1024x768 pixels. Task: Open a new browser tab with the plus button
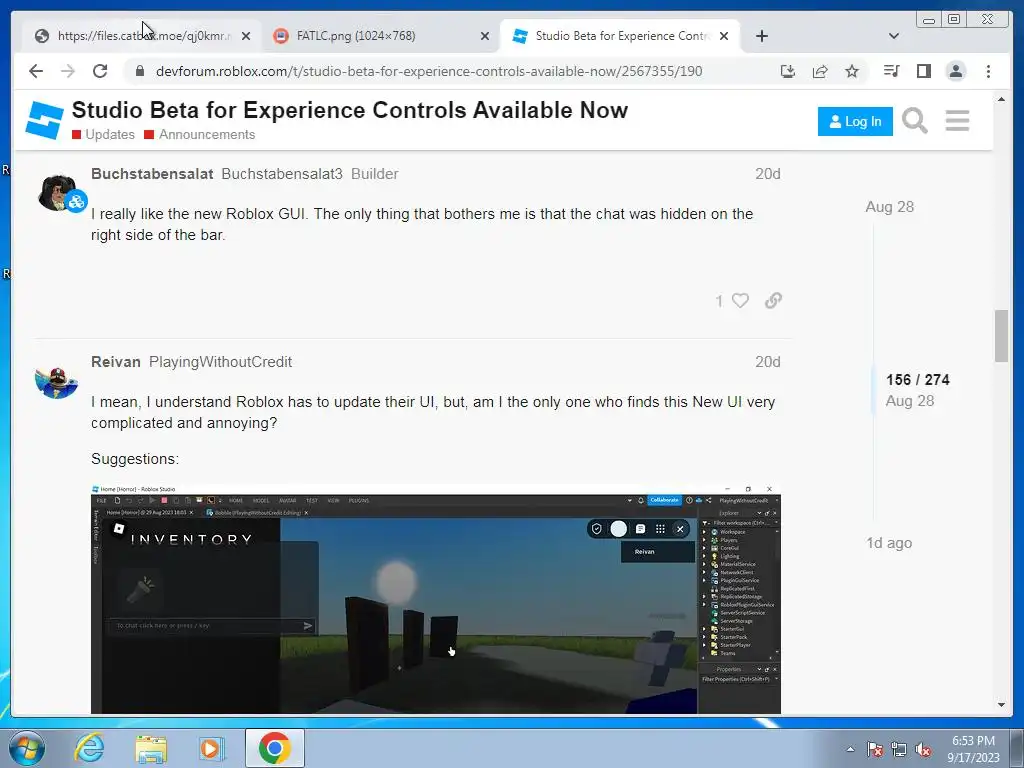761,36
